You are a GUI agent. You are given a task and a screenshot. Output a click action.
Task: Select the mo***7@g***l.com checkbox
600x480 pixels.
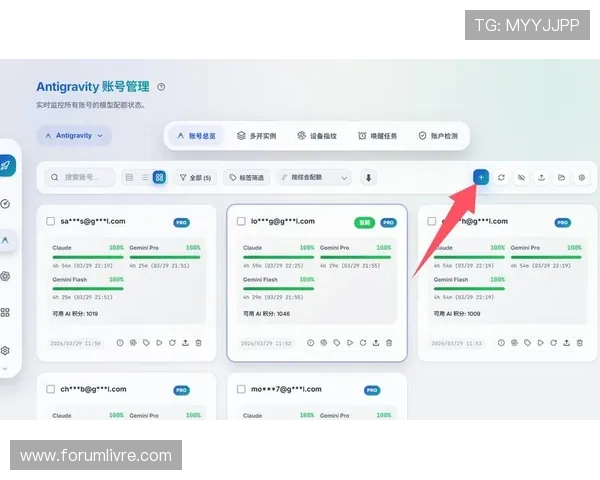coord(241,389)
